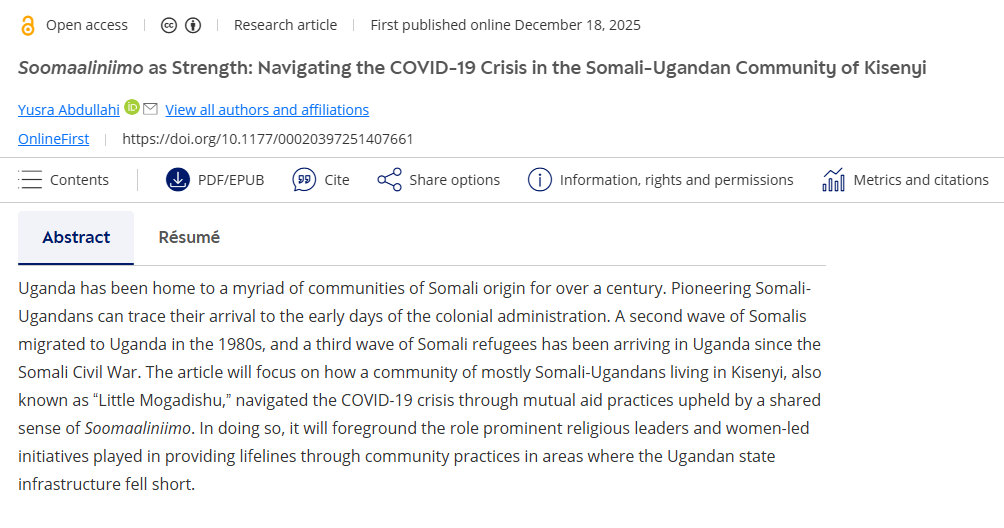Click the email envelope icon by author
The height and width of the screenshot is (528, 1004).
click(x=150, y=108)
